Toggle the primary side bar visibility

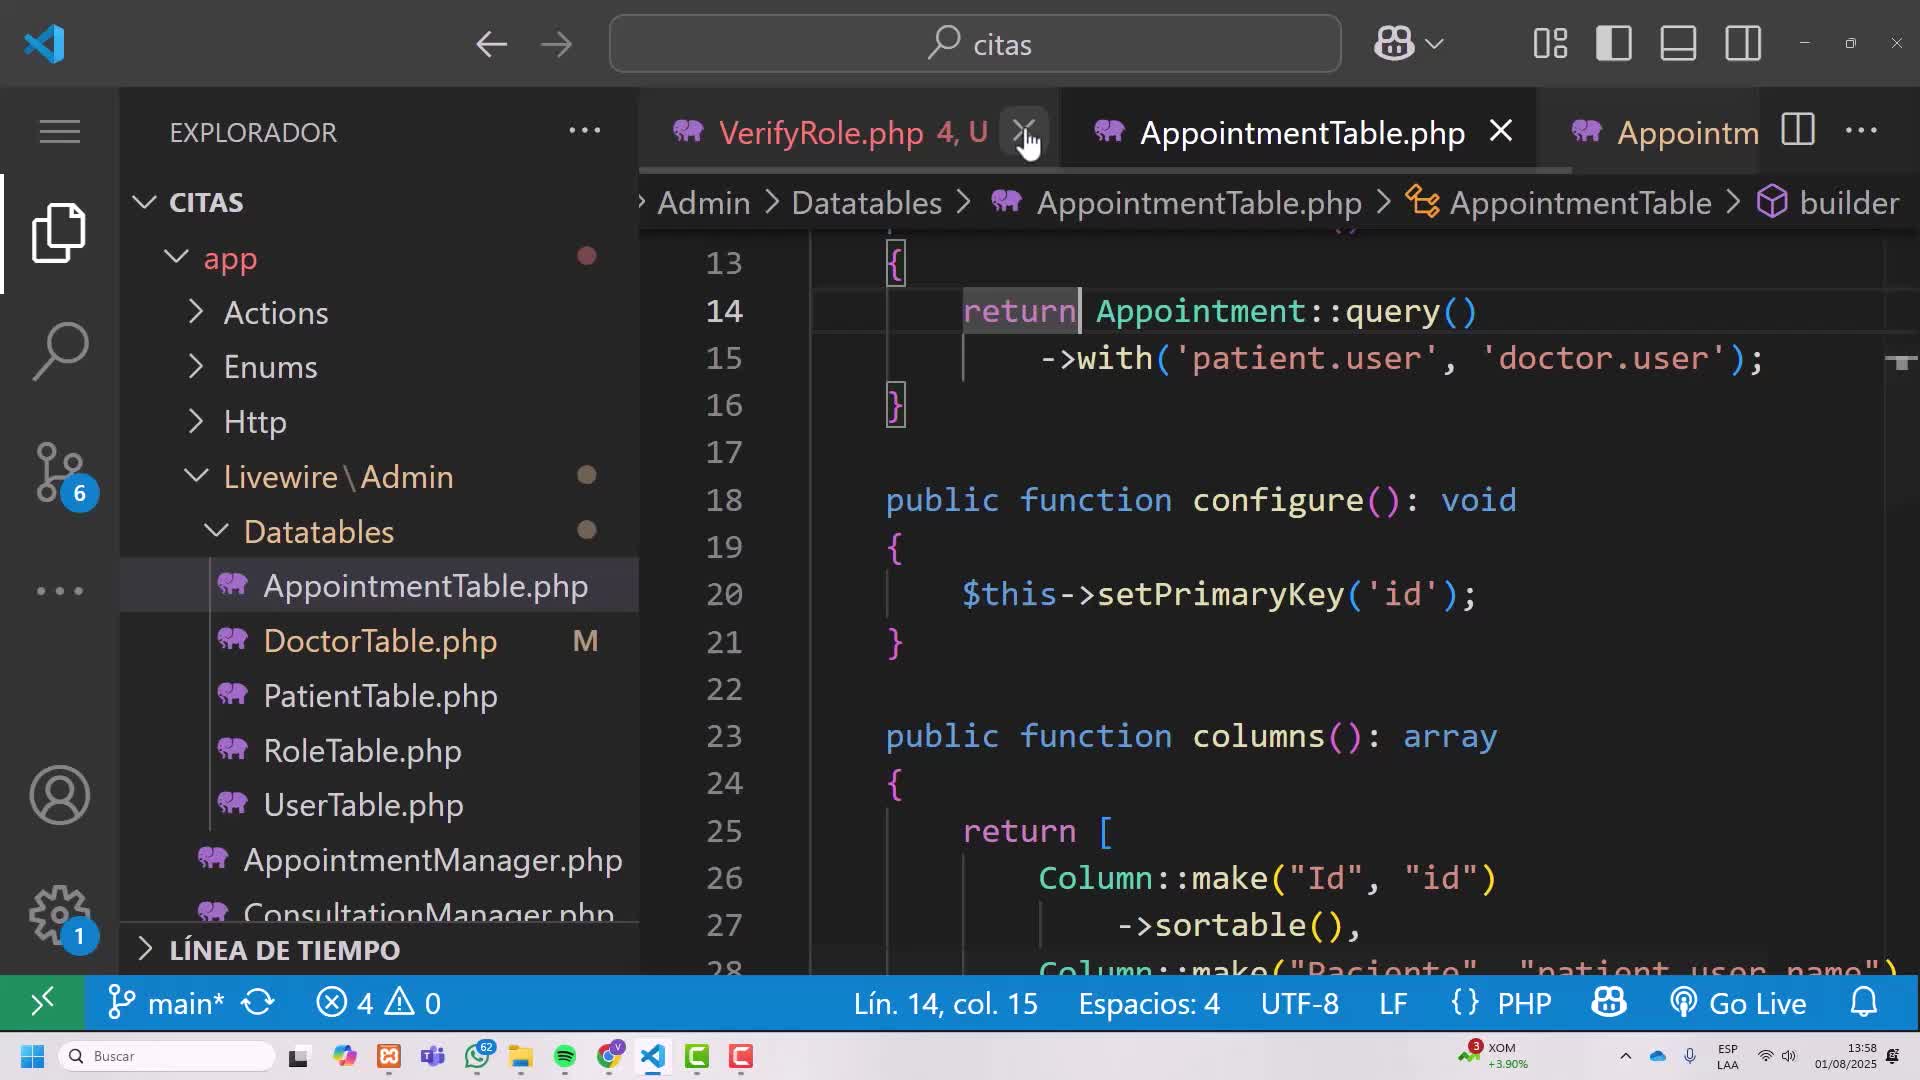[1614, 44]
